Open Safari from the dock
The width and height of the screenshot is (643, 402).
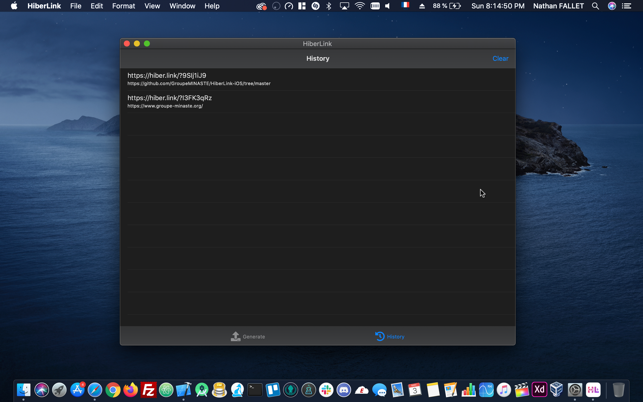[x=95, y=389]
